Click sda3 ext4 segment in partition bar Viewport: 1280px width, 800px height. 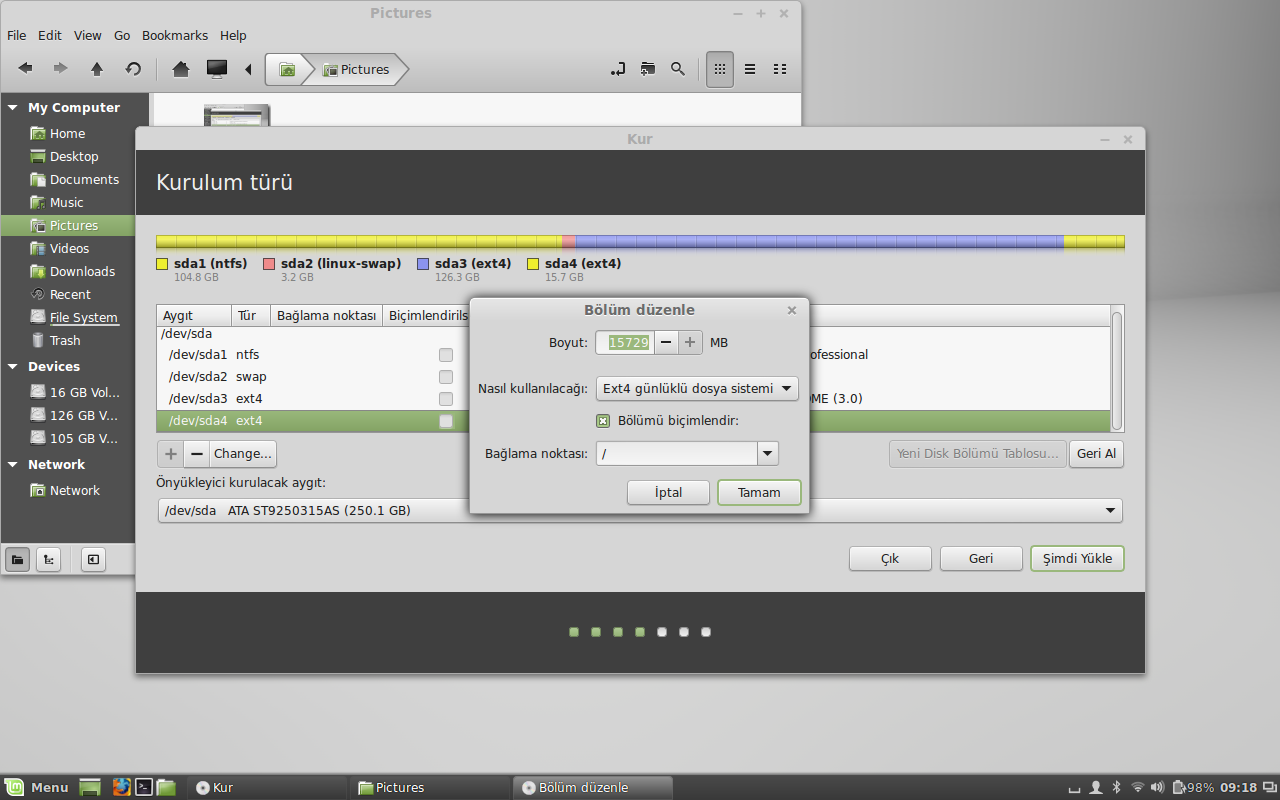[819, 242]
